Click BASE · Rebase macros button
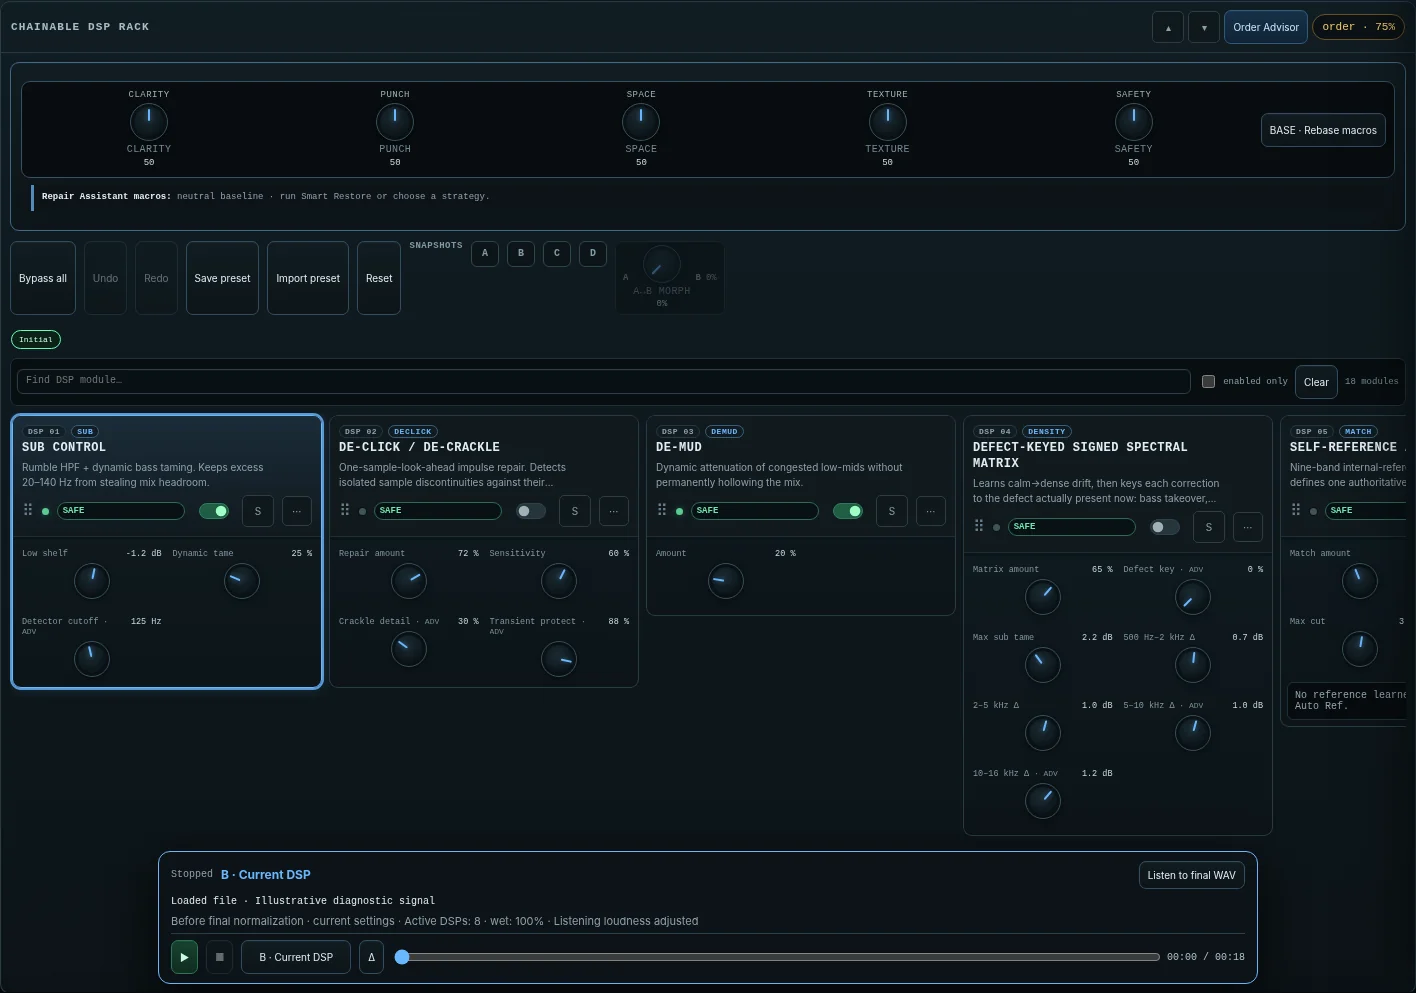The image size is (1416, 993). coord(1323,130)
